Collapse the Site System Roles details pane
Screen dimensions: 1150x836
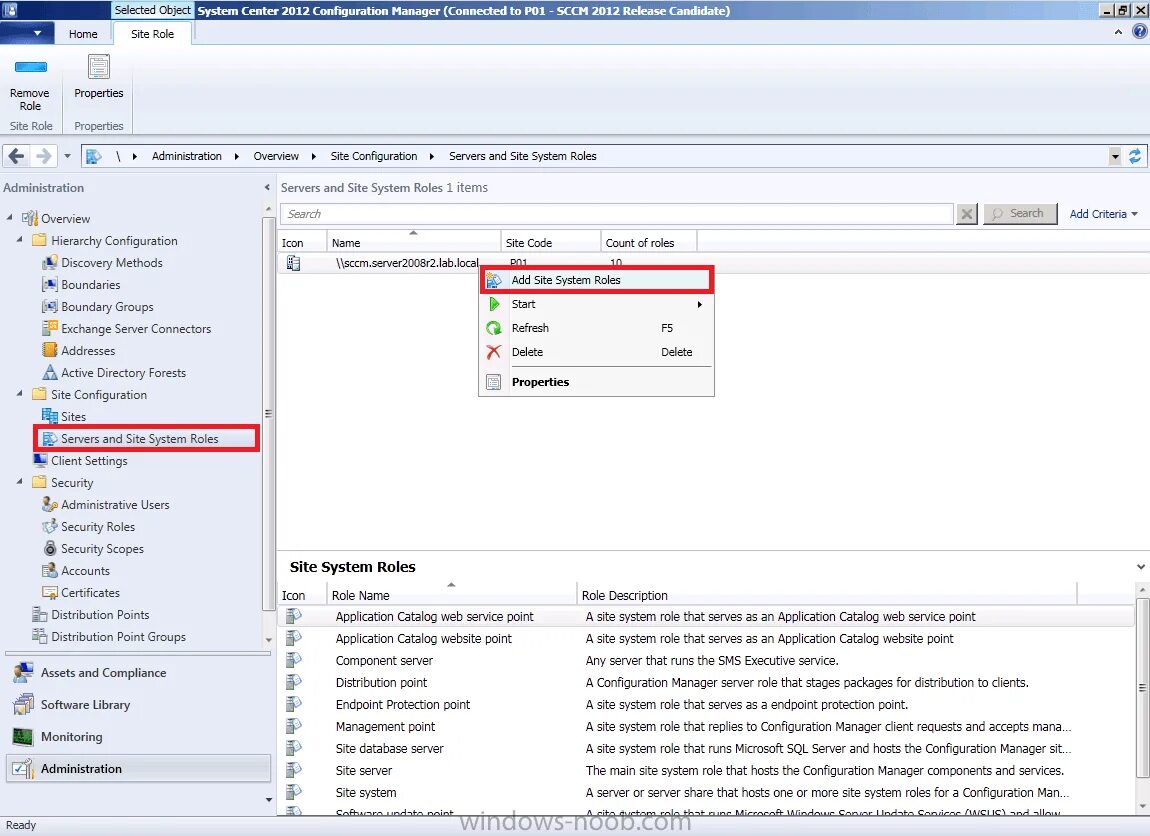point(1140,567)
